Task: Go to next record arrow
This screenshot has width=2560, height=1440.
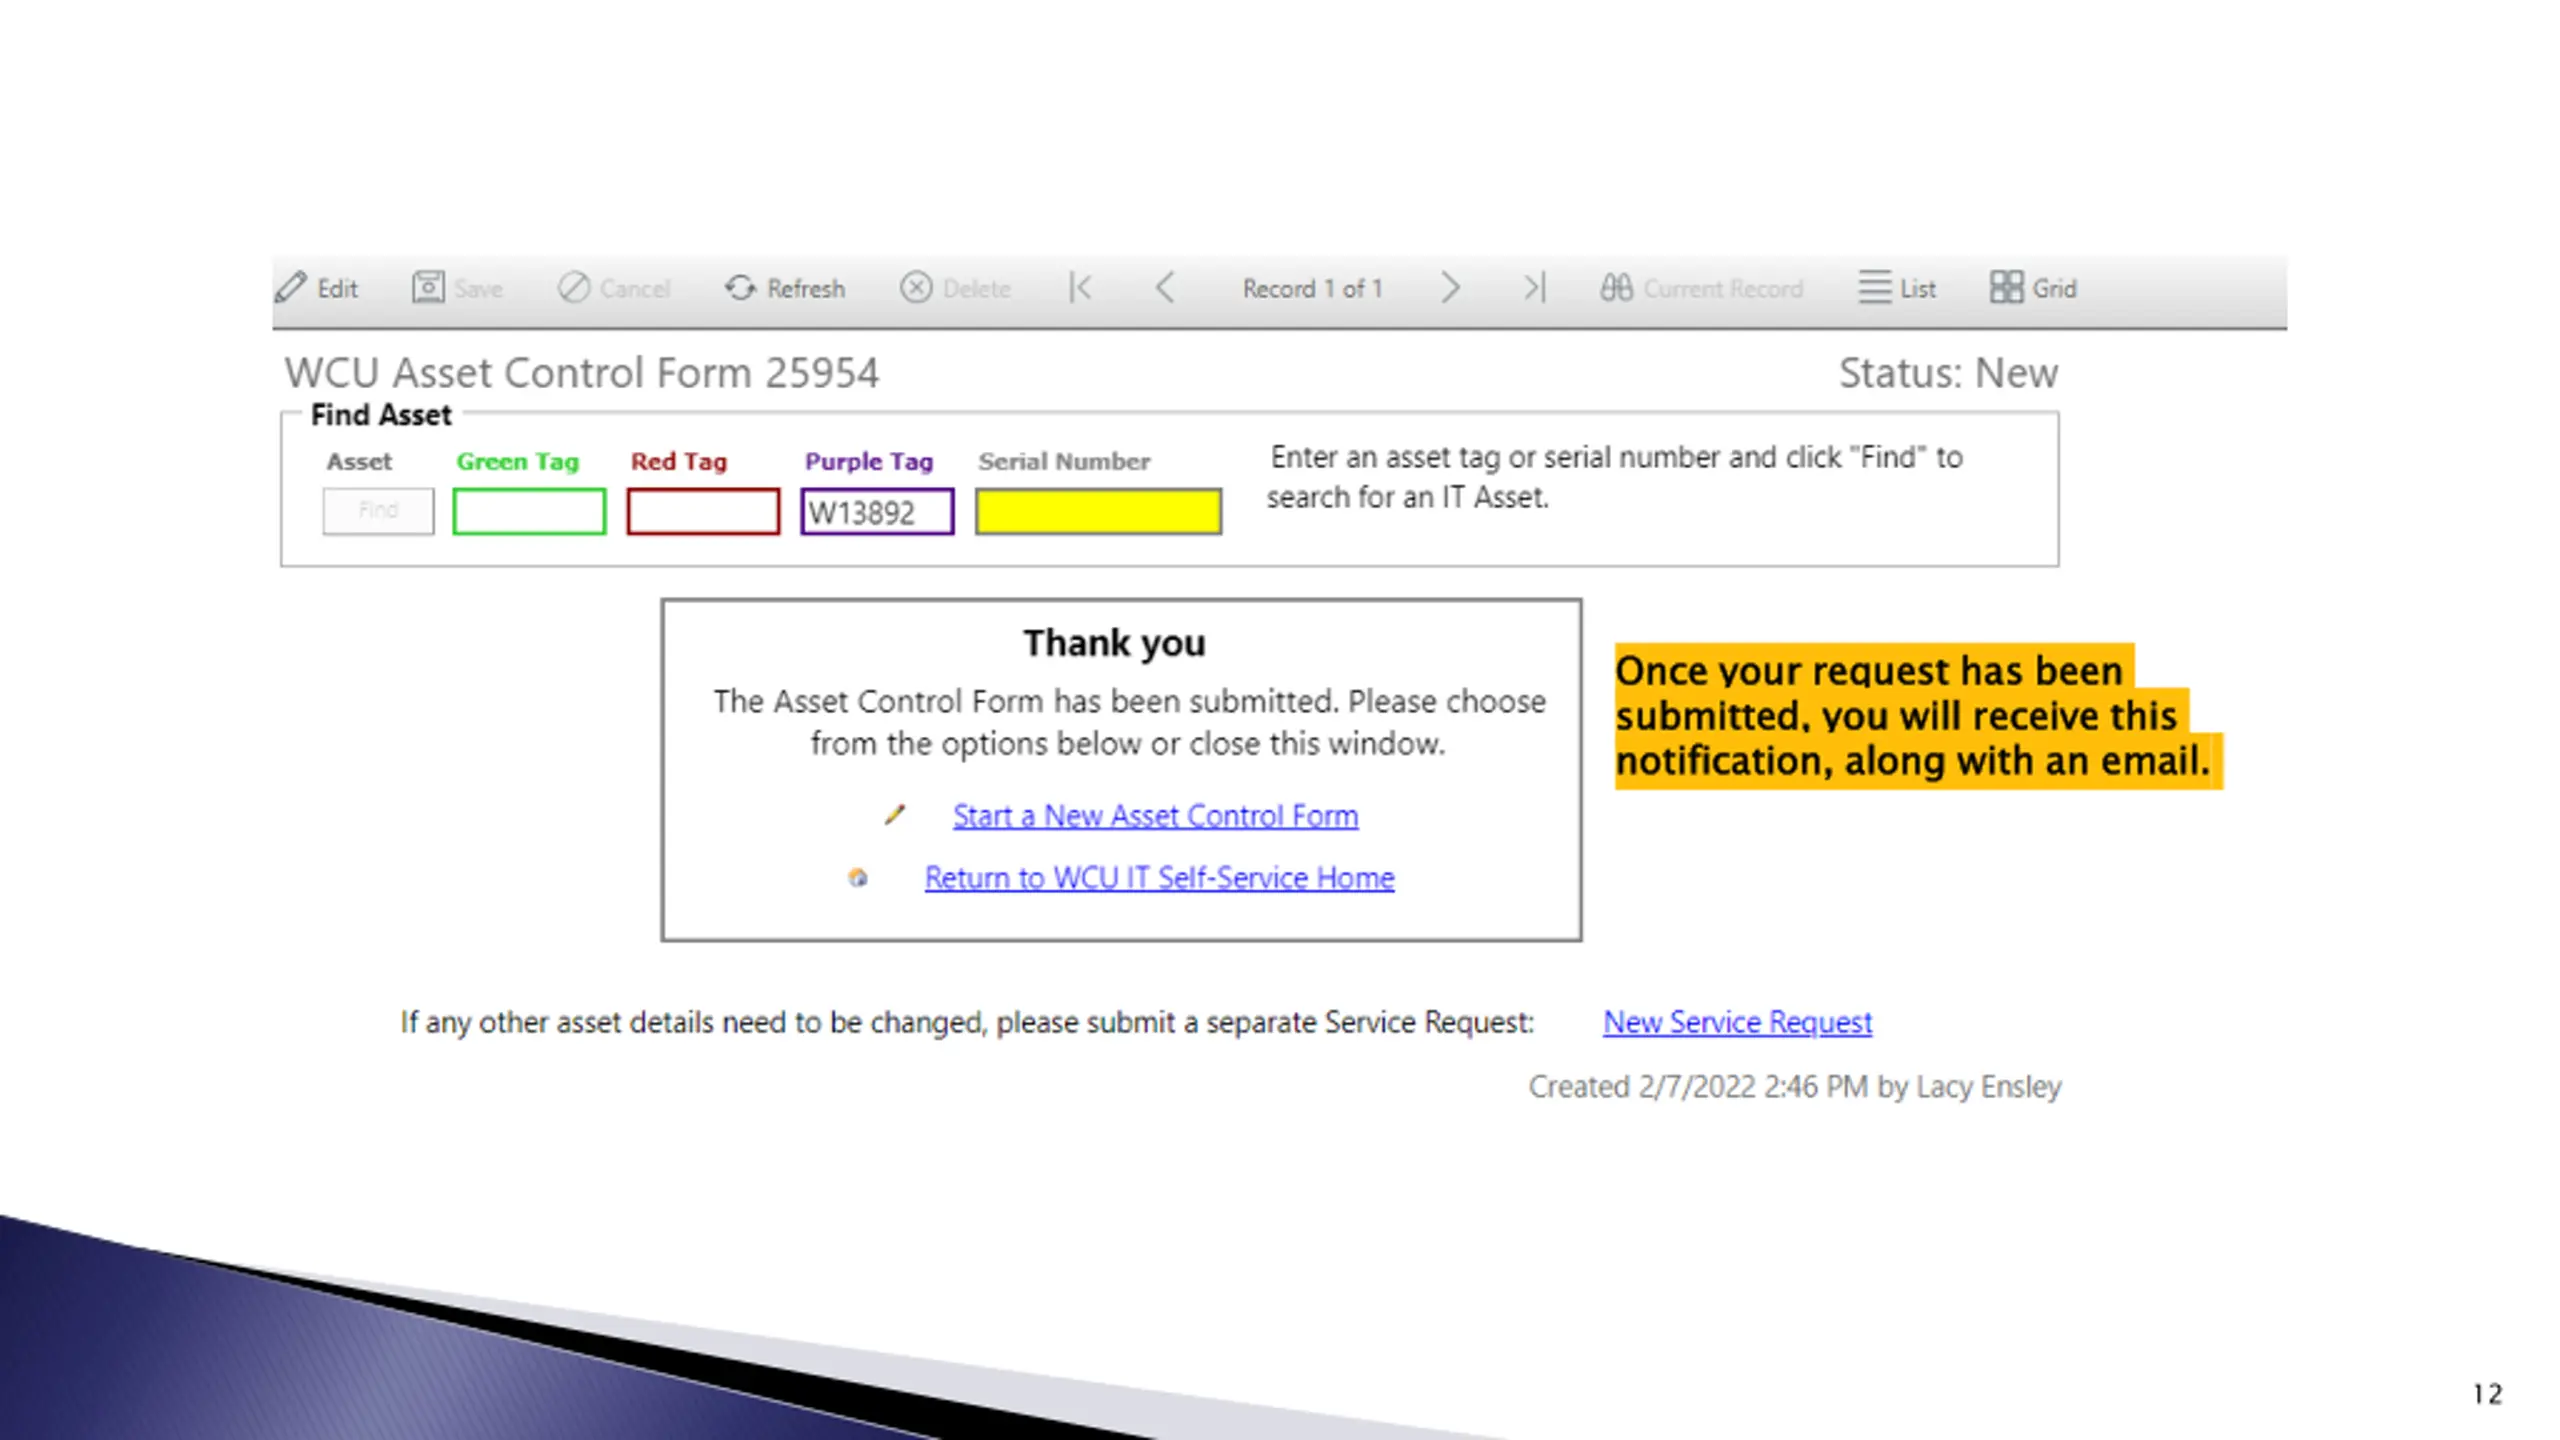Action: [x=1450, y=288]
